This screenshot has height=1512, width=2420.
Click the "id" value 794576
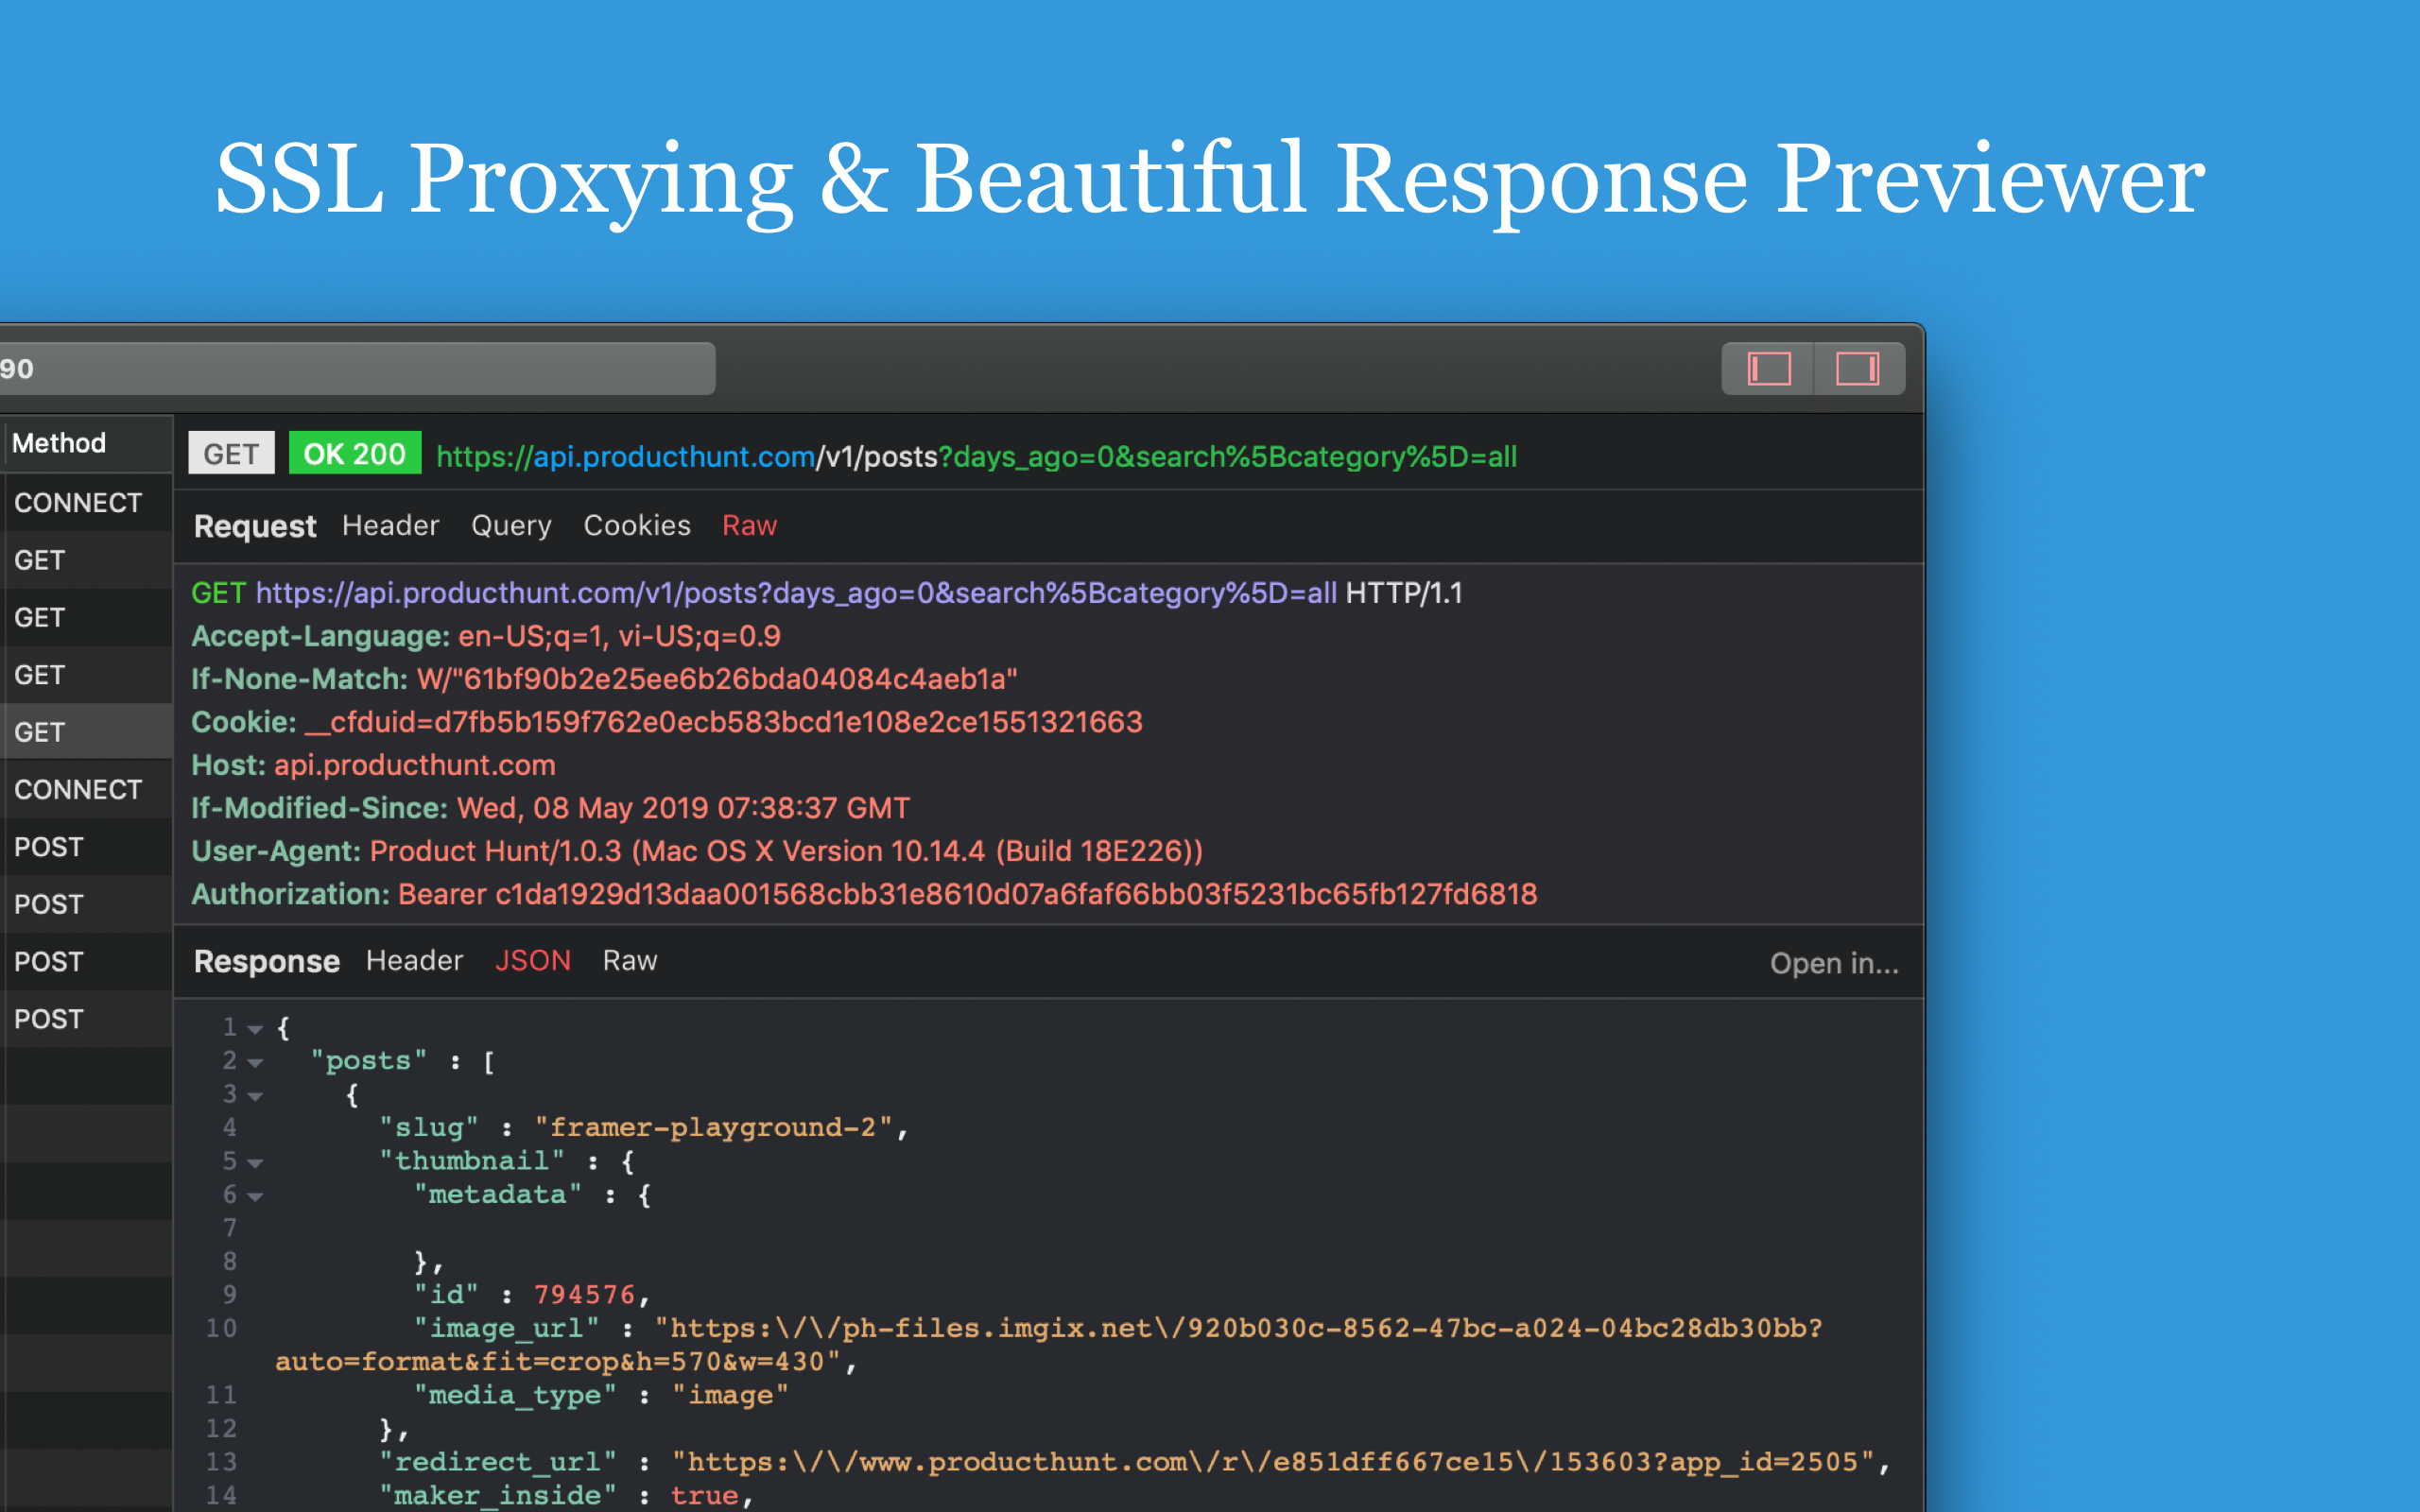[x=585, y=1295]
